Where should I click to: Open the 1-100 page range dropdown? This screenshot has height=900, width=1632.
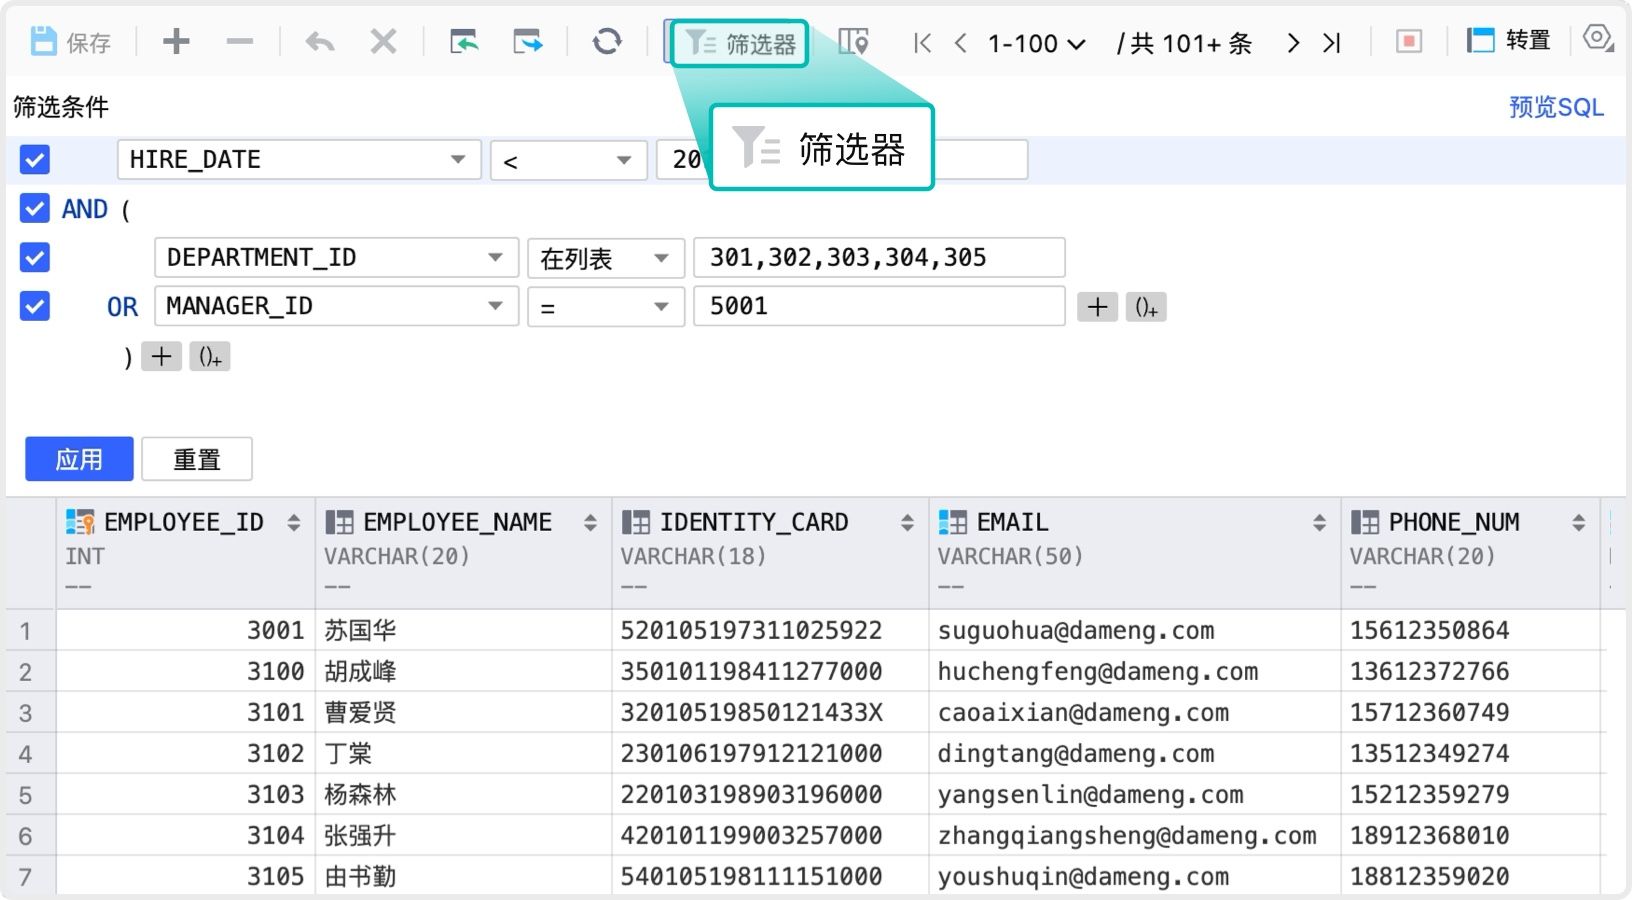click(x=1036, y=43)
